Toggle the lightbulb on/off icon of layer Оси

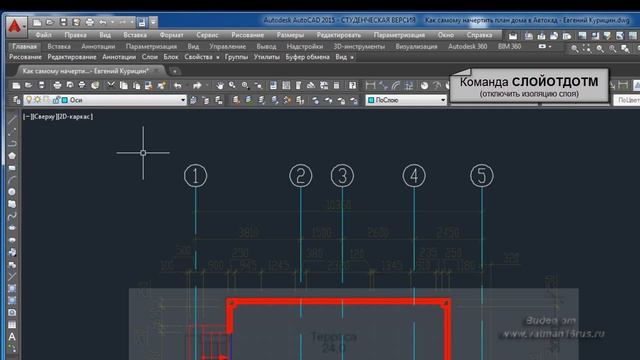click(29, 100)
